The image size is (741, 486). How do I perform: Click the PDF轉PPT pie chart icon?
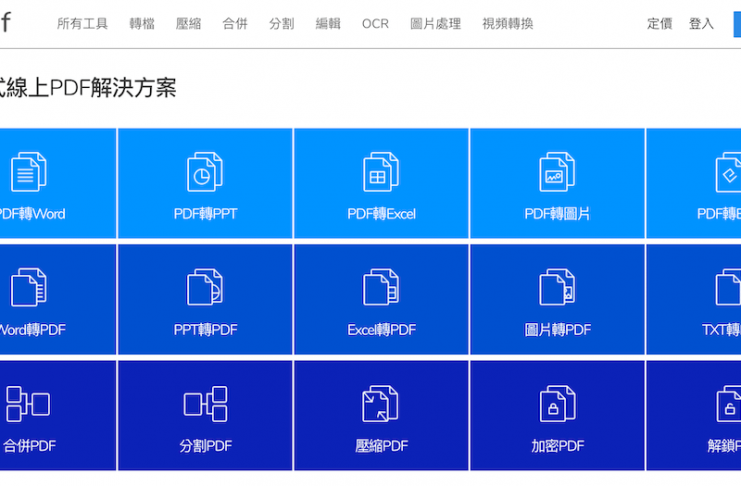coord(205,172)
